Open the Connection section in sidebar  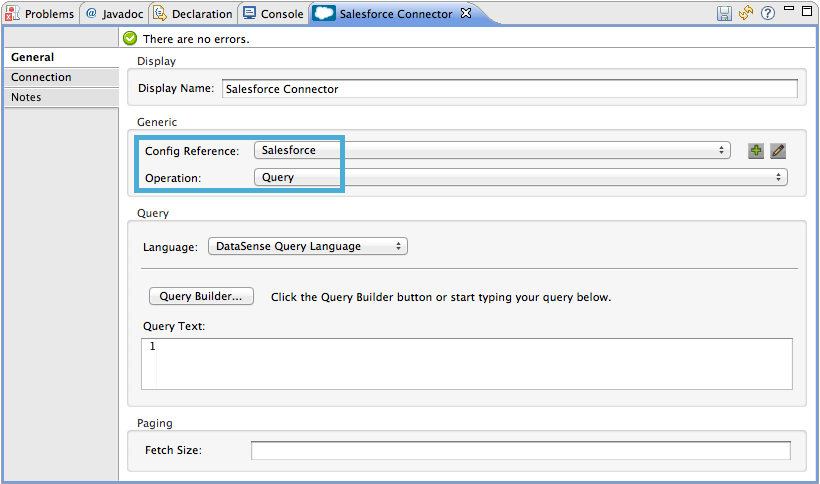point(61,77)
